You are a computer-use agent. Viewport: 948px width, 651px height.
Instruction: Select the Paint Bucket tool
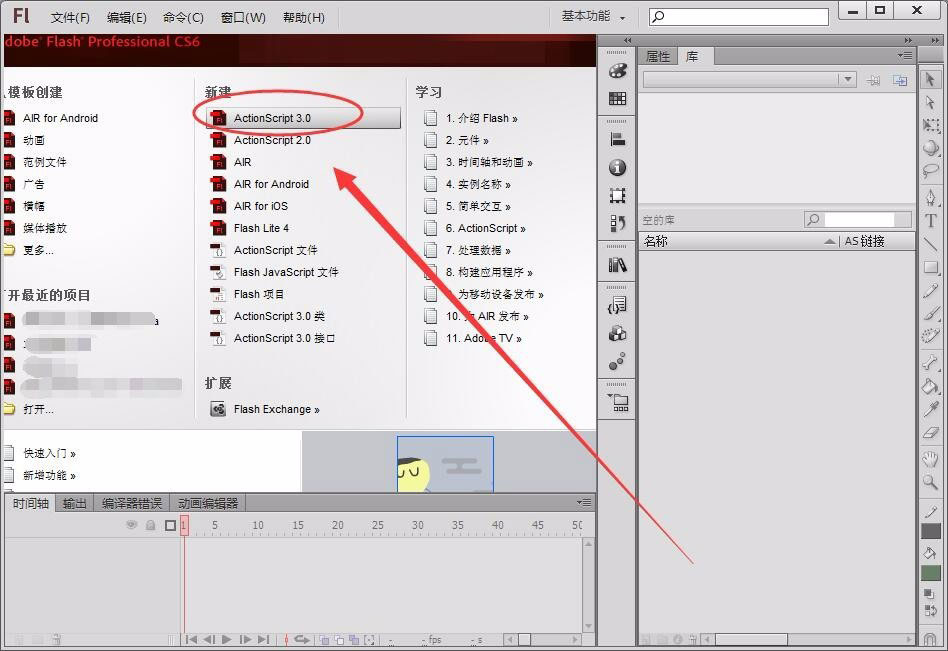(x=930, y=386)
